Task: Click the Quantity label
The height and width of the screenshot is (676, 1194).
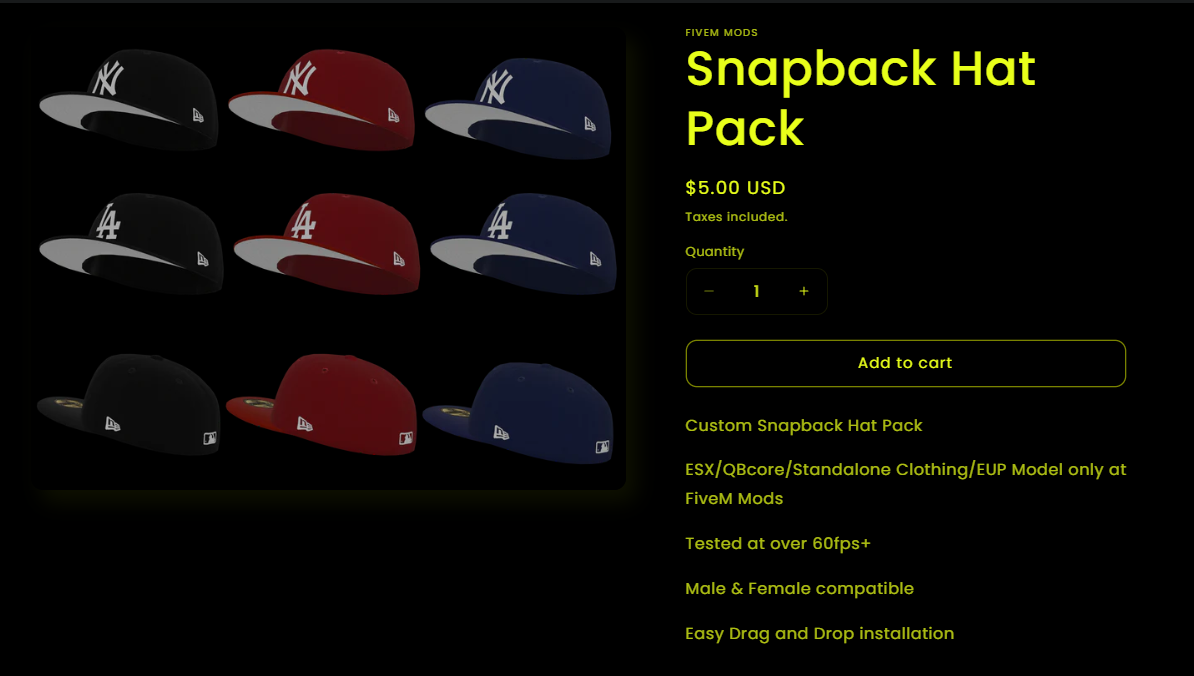Action: 714,252
